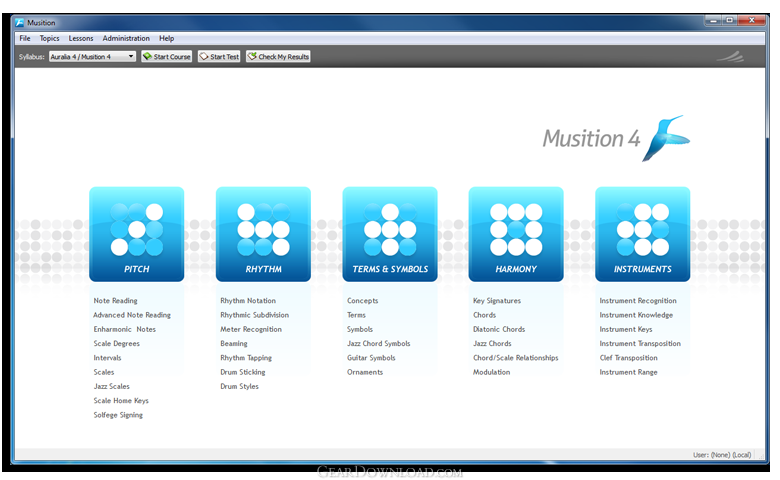
Task: Choose the Guitar Symbols topic
Action: [x=371, y=358]
